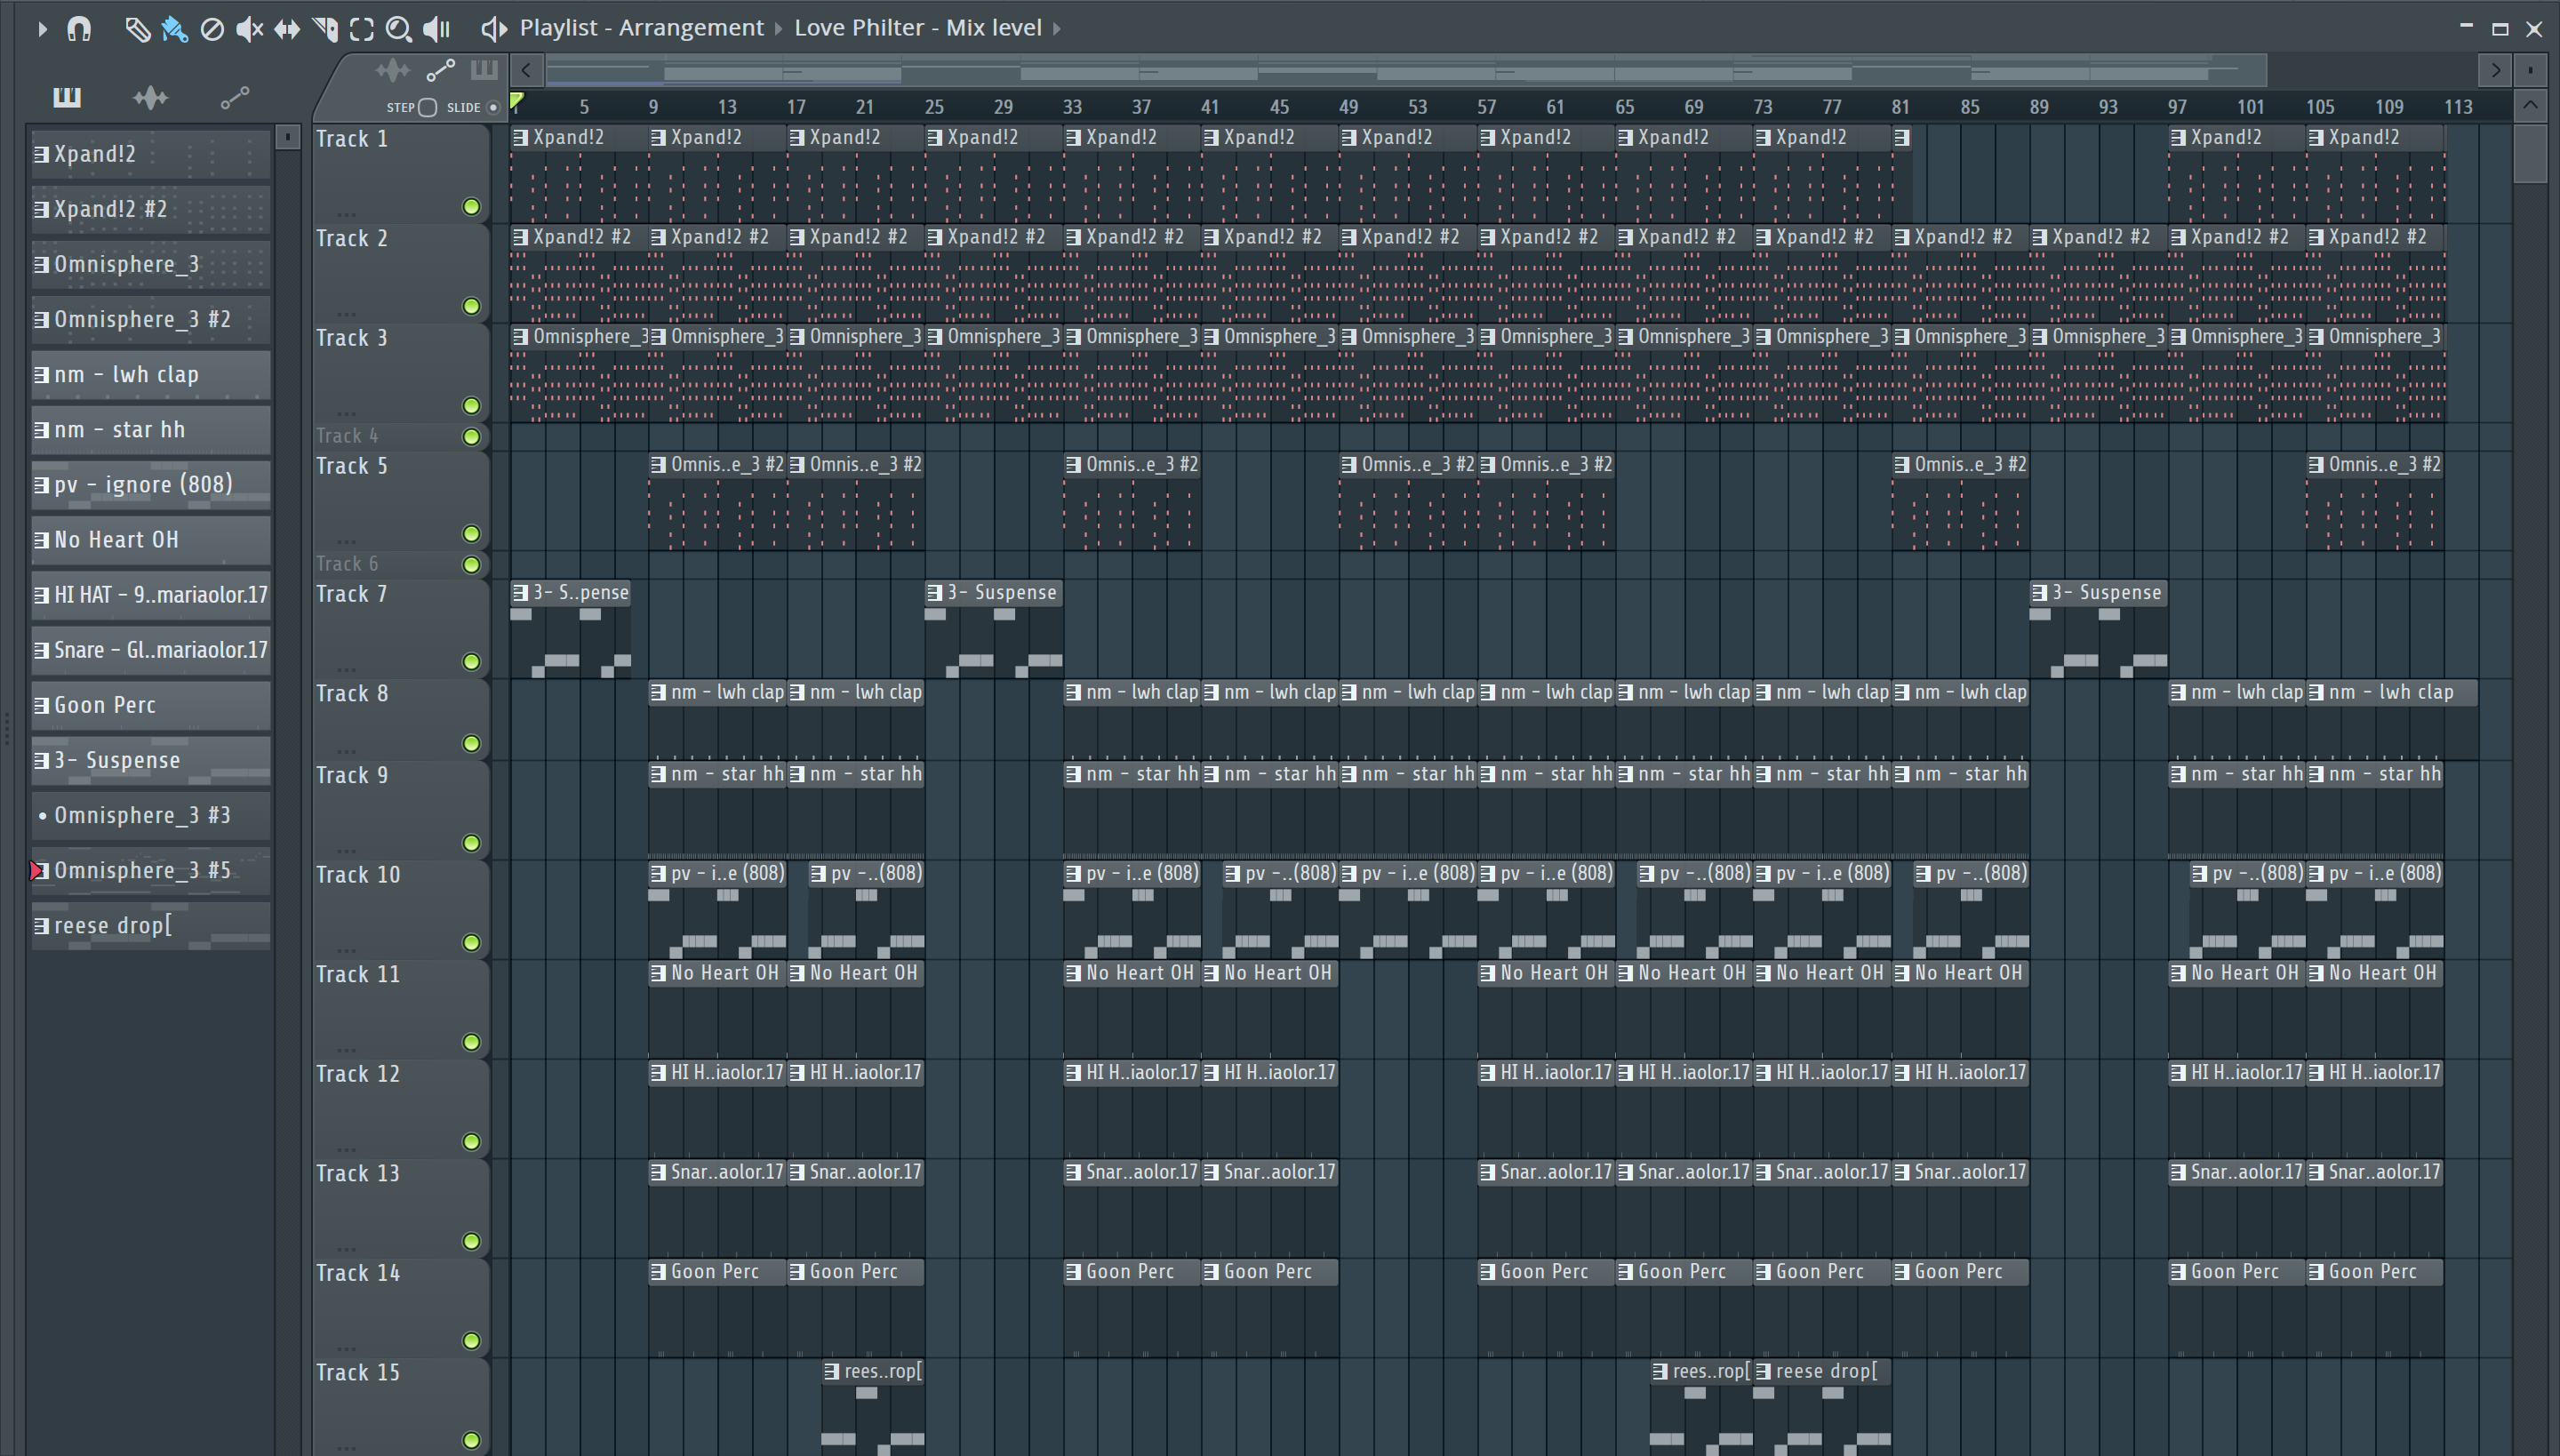Show audio clips in the picker panel
Screen dimensions: 2560x1456
(150, 97)
